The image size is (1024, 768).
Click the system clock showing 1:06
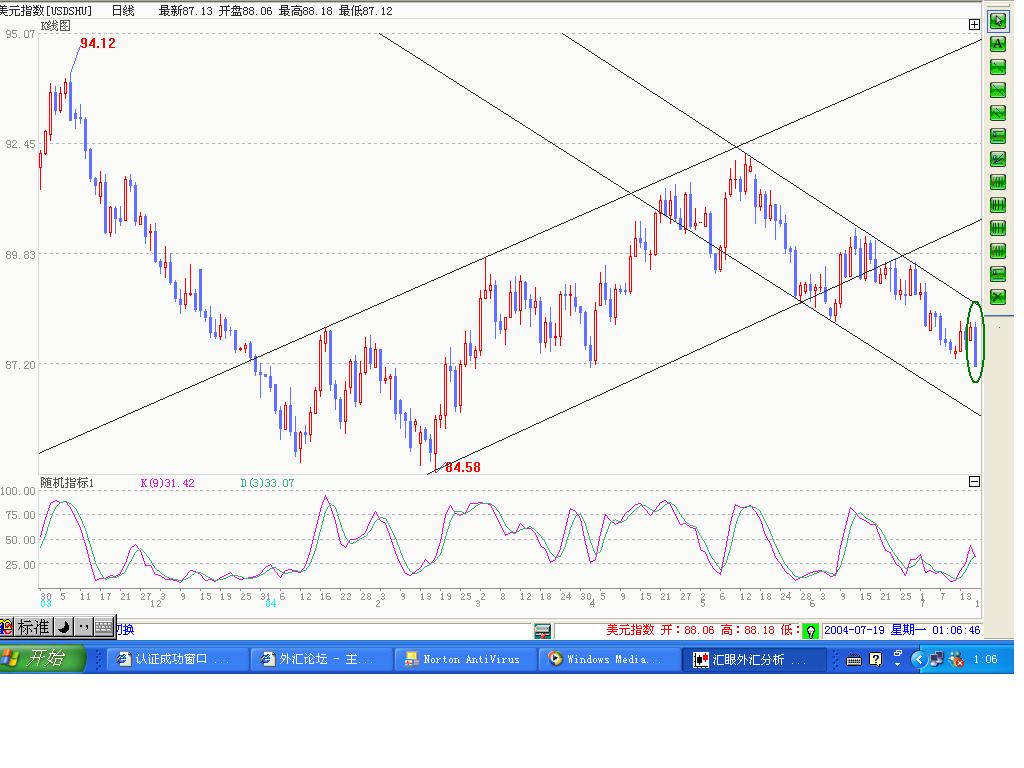pyautogui.click(x=985, y=660)
